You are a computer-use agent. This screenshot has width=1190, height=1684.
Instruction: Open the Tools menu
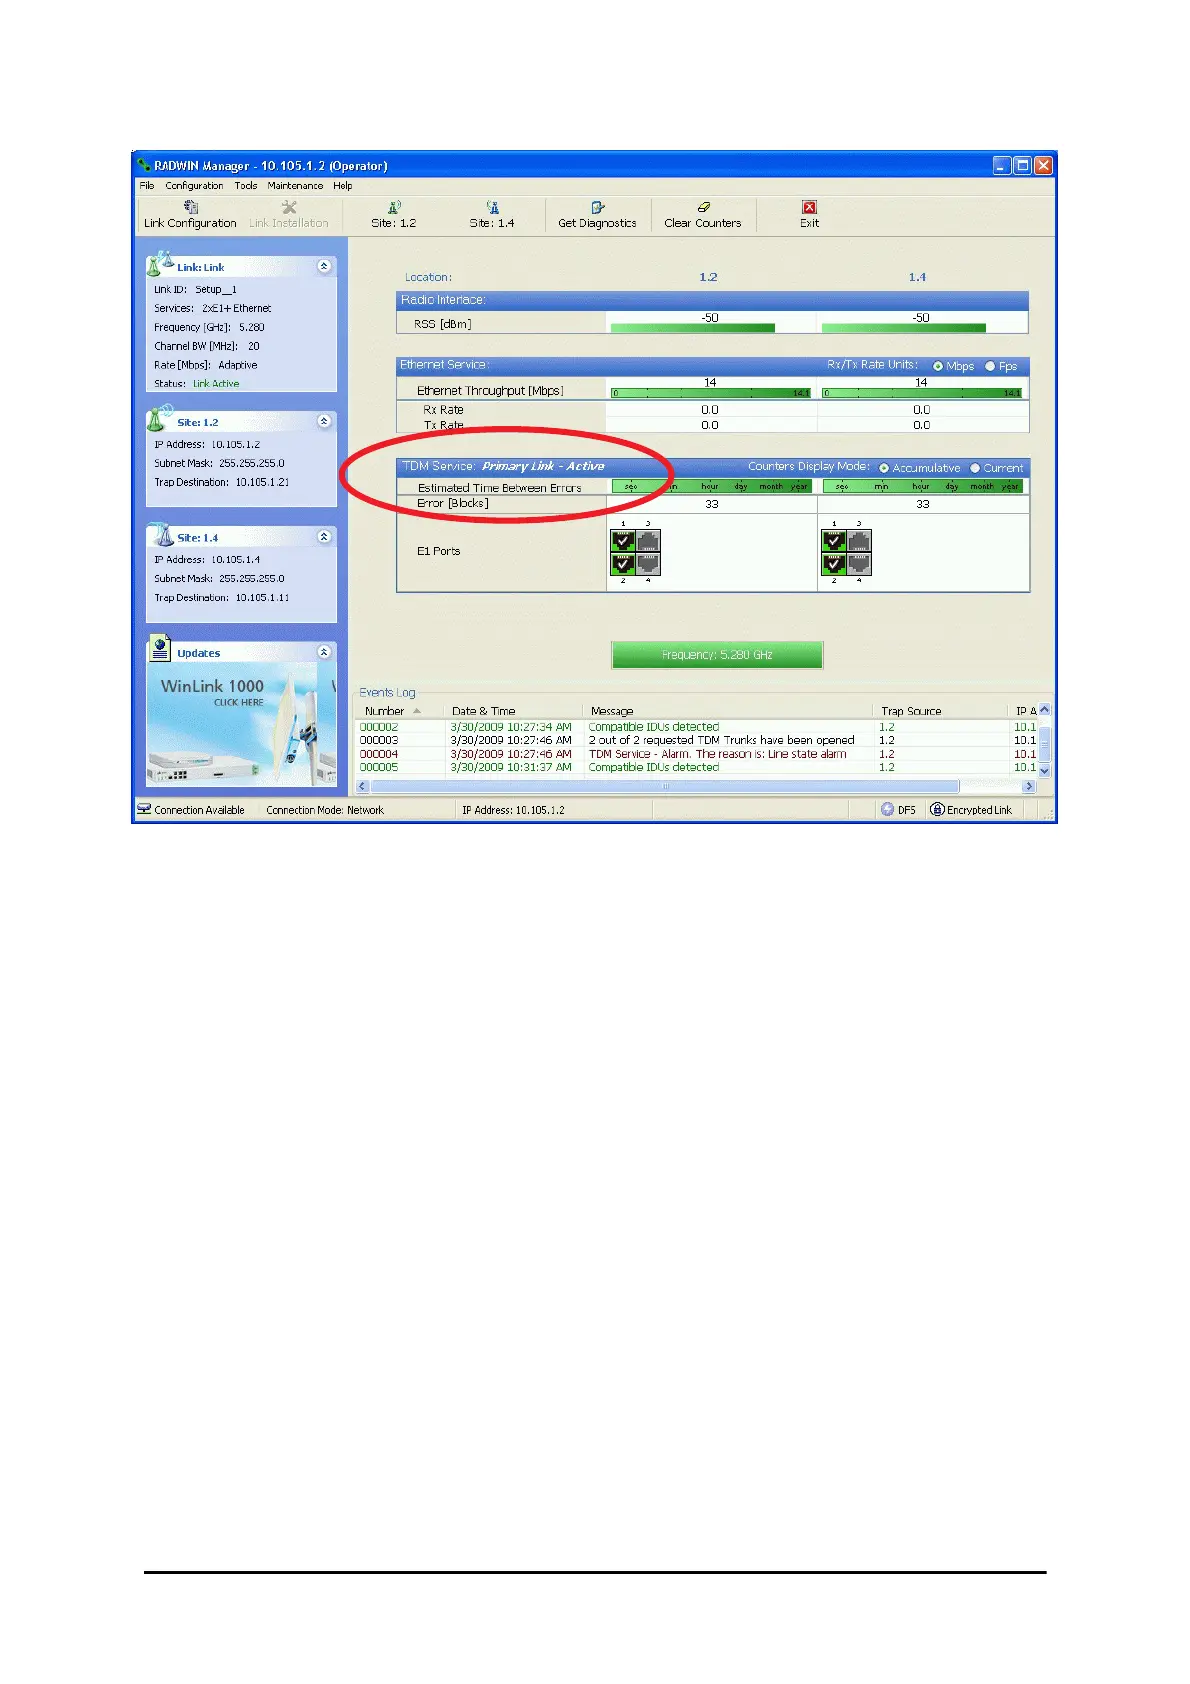[246, 185]
